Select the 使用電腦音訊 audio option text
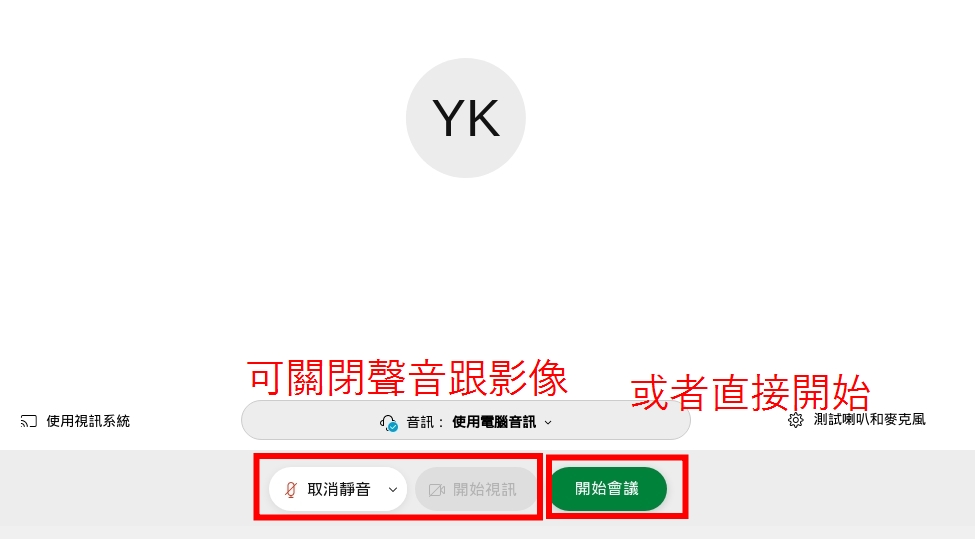The height and width of the screenshot is (539, 975). click(x=494, y=422)
